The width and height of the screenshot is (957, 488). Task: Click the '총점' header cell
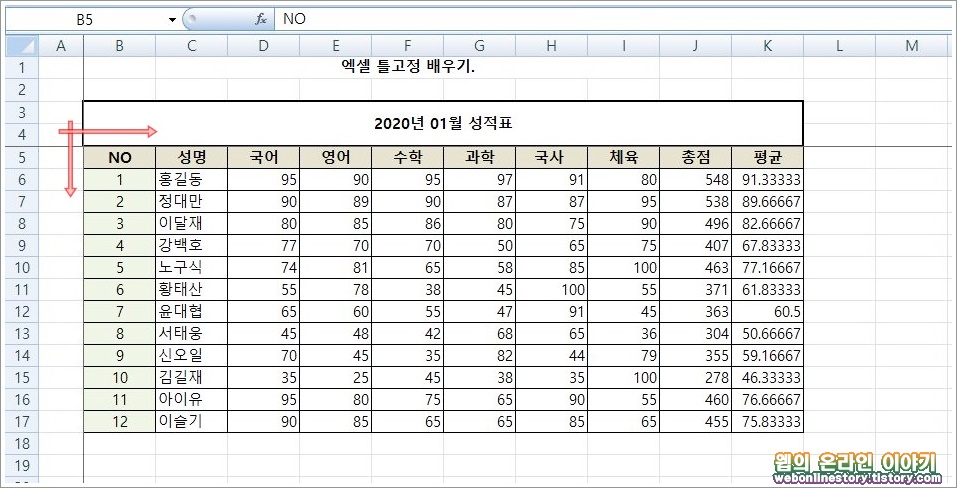696,158
